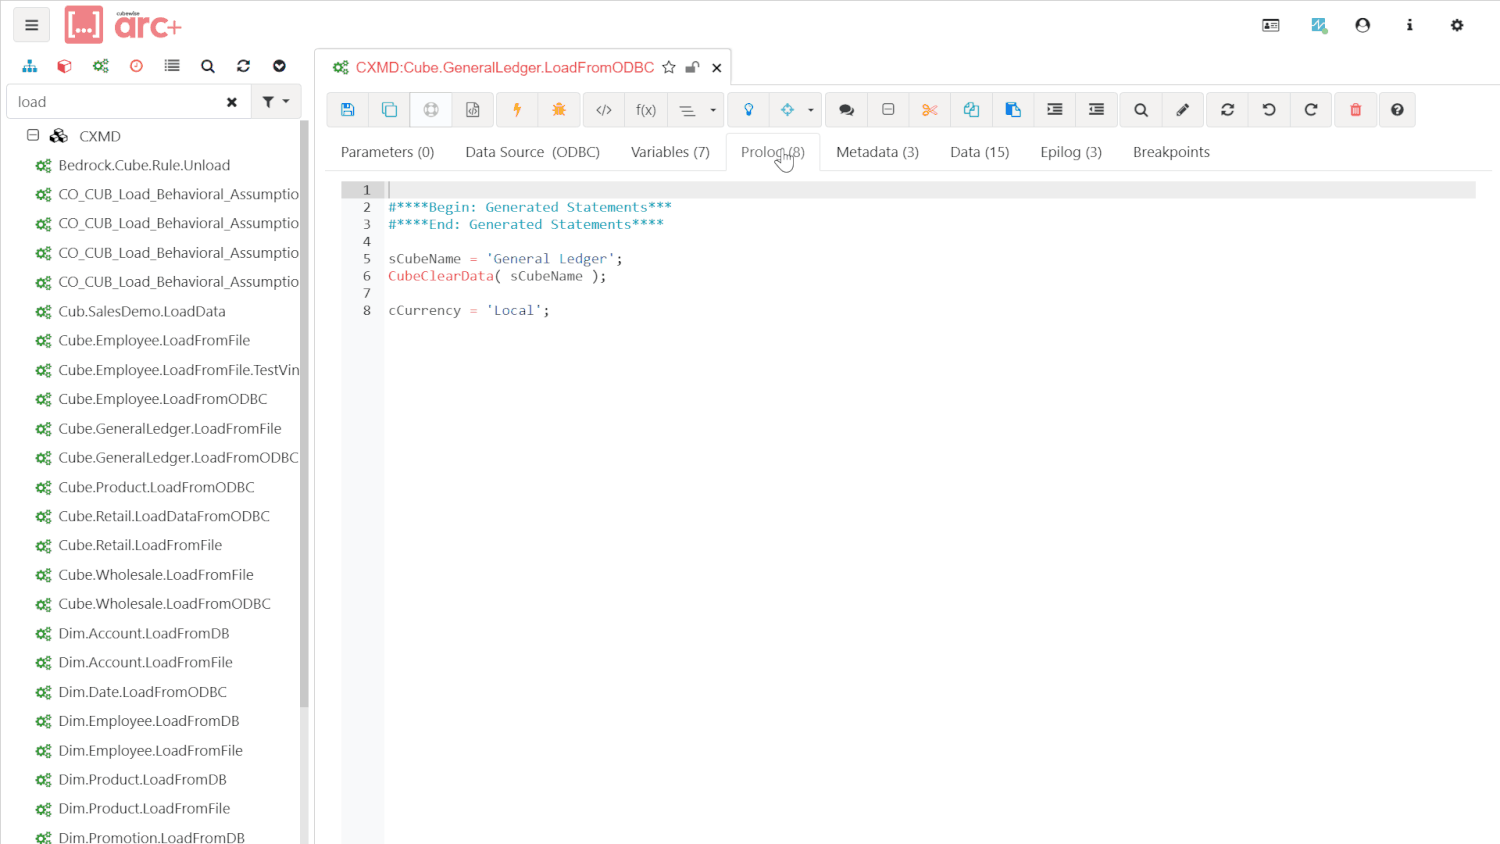Screen dimensions: 1500x844
Task: Cut selection with the scissors icon
Action: click(930, 110)
